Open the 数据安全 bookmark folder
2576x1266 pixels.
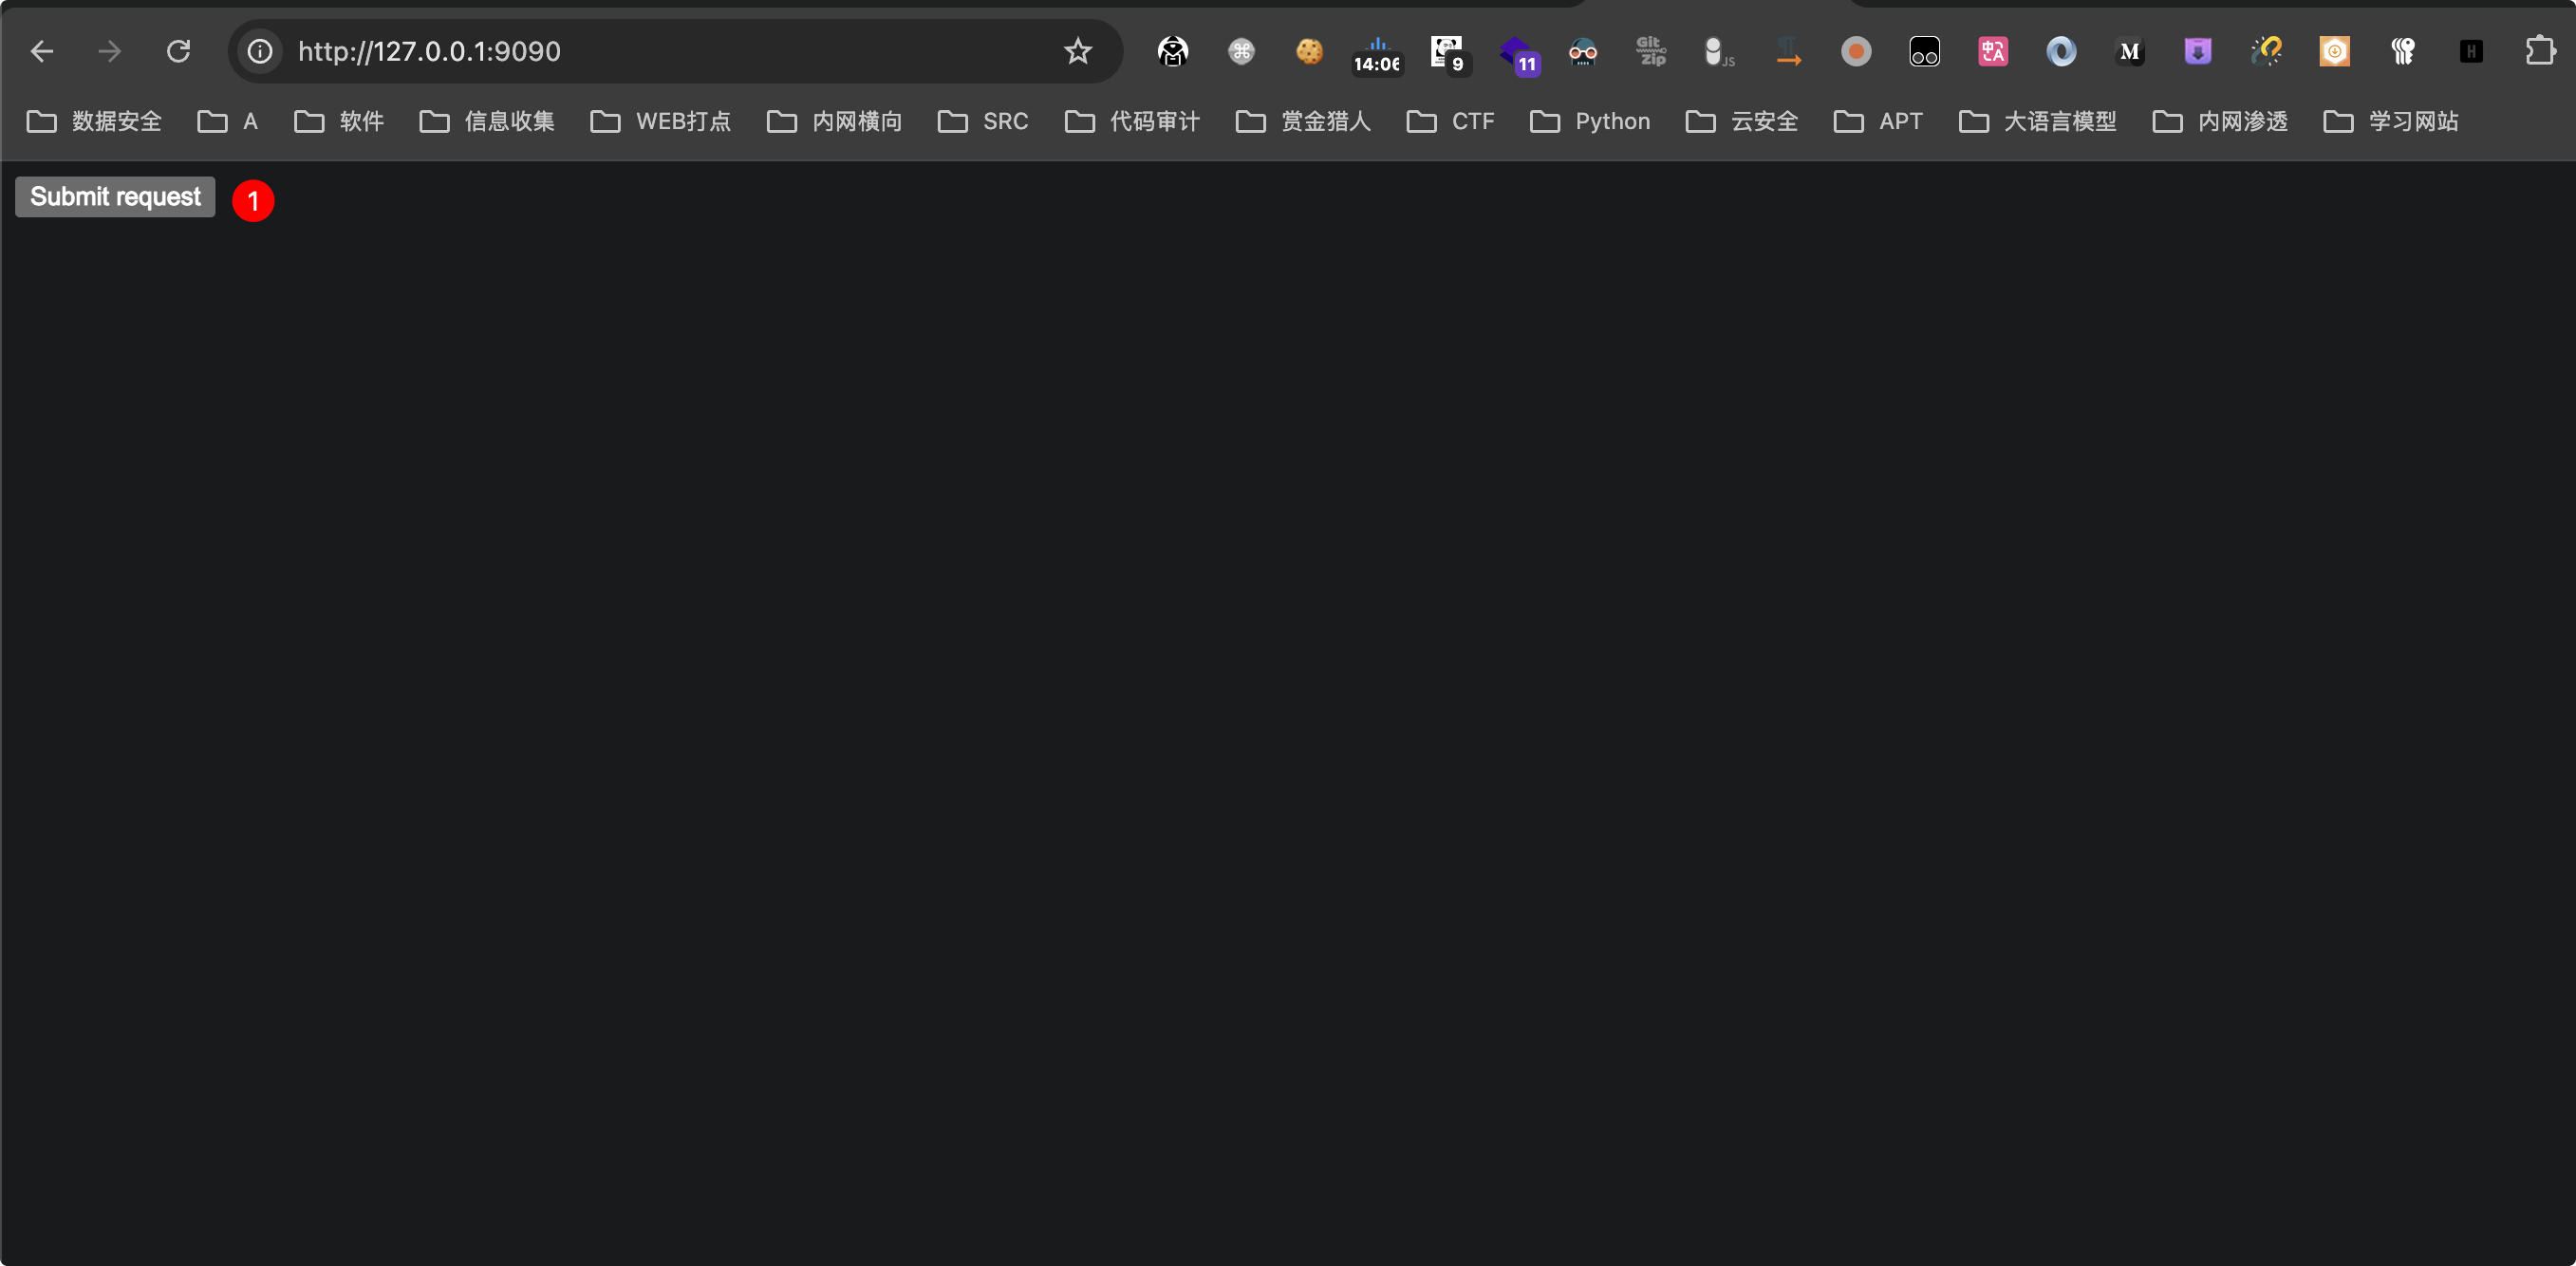pos(94,121)
